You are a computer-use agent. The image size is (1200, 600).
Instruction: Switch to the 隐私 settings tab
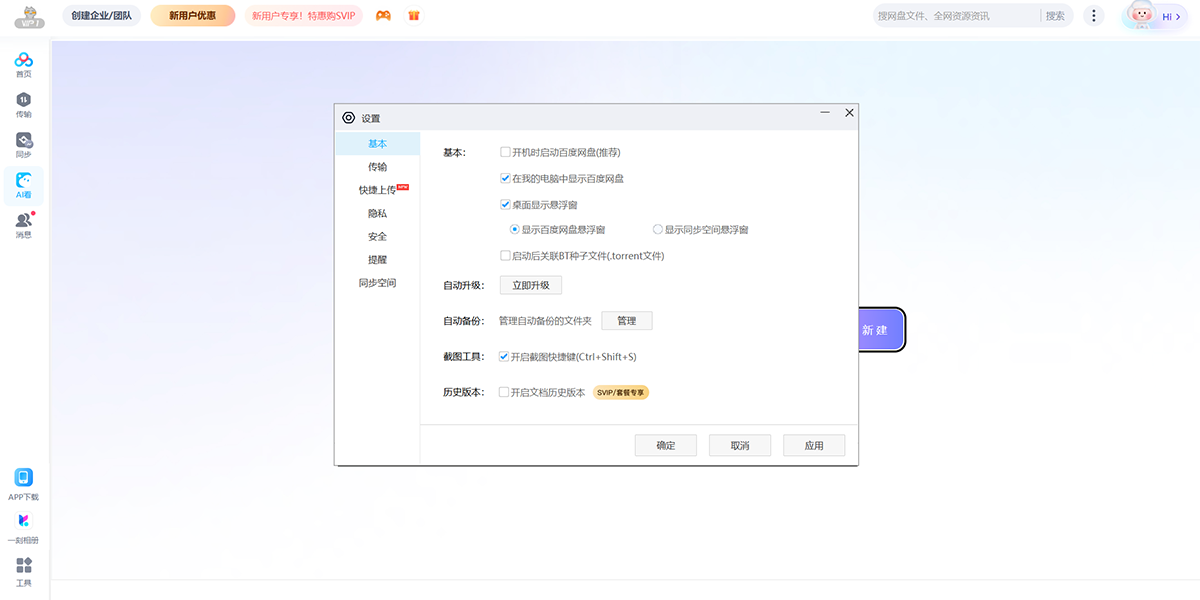(x=377, y=213)
